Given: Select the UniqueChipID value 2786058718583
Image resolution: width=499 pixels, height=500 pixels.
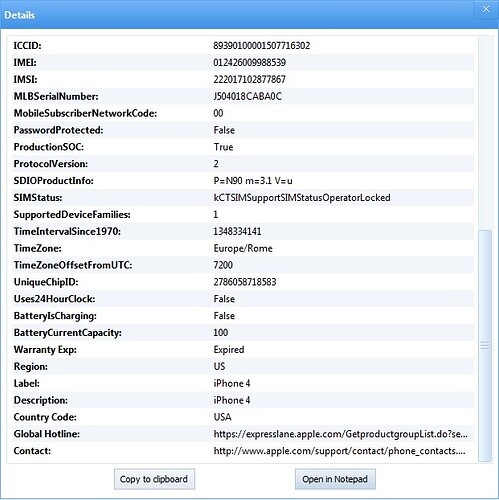Looking at the screenshot, I should pyautogui.click(x=245, y=282).
